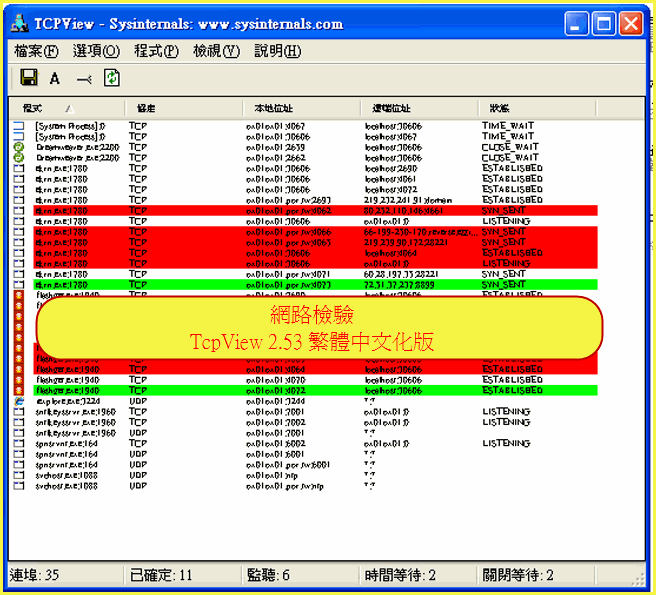The image size is (656, 595).
Task: Open the 檔案(F) menu
Action: point(35,51)
